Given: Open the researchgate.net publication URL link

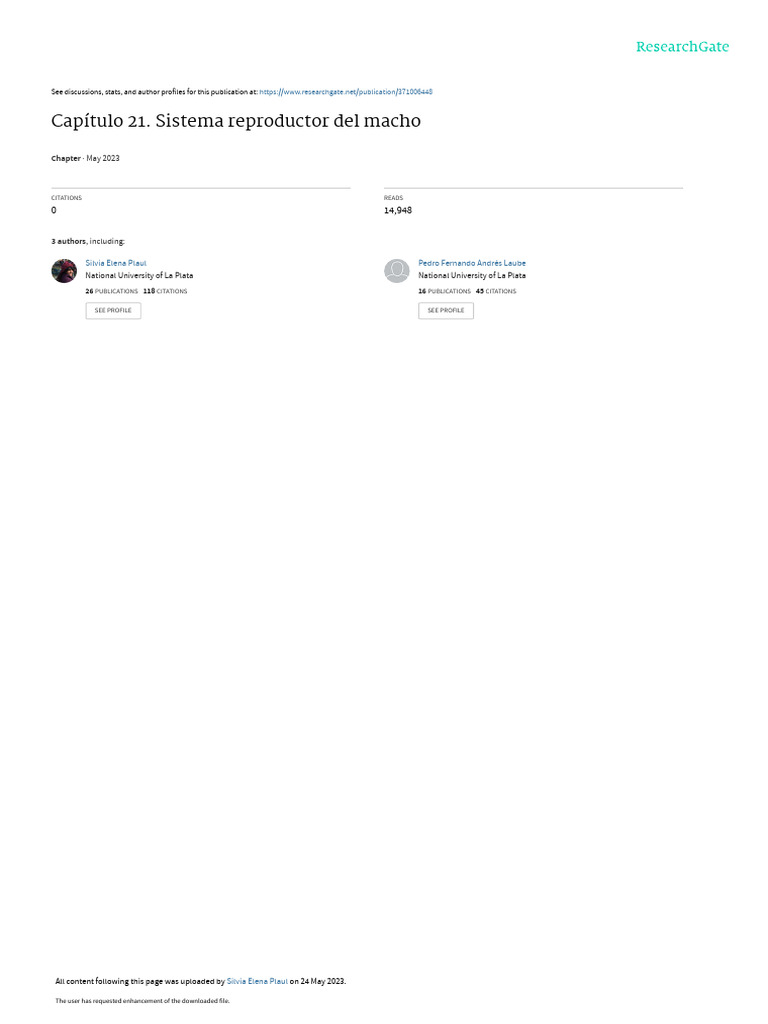Looking at the screenshot, I should pyautogui.click(x=345, y=92).
